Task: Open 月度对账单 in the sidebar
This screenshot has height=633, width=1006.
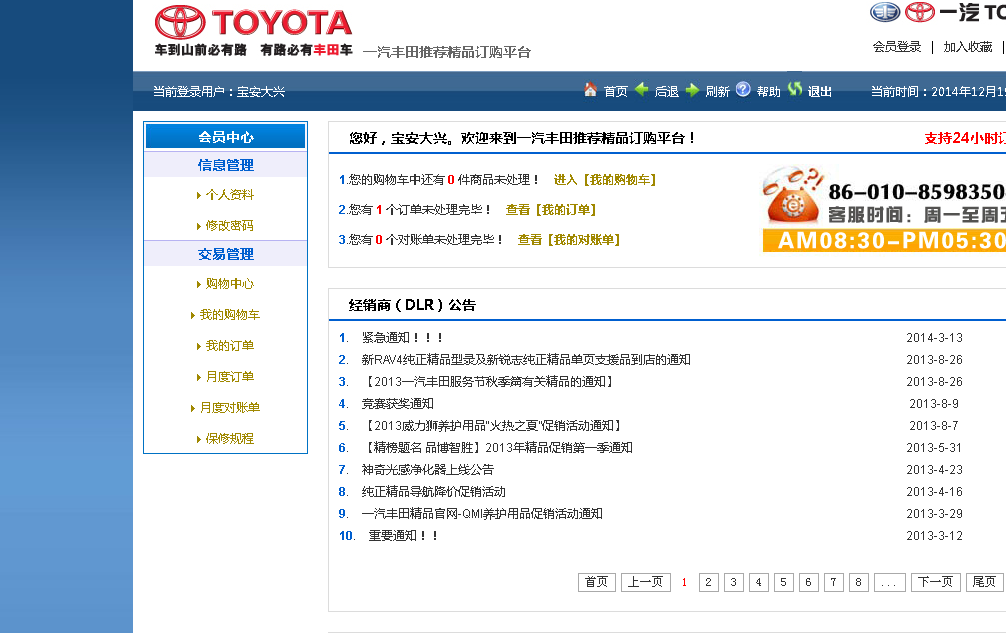Action: (230, 407)
